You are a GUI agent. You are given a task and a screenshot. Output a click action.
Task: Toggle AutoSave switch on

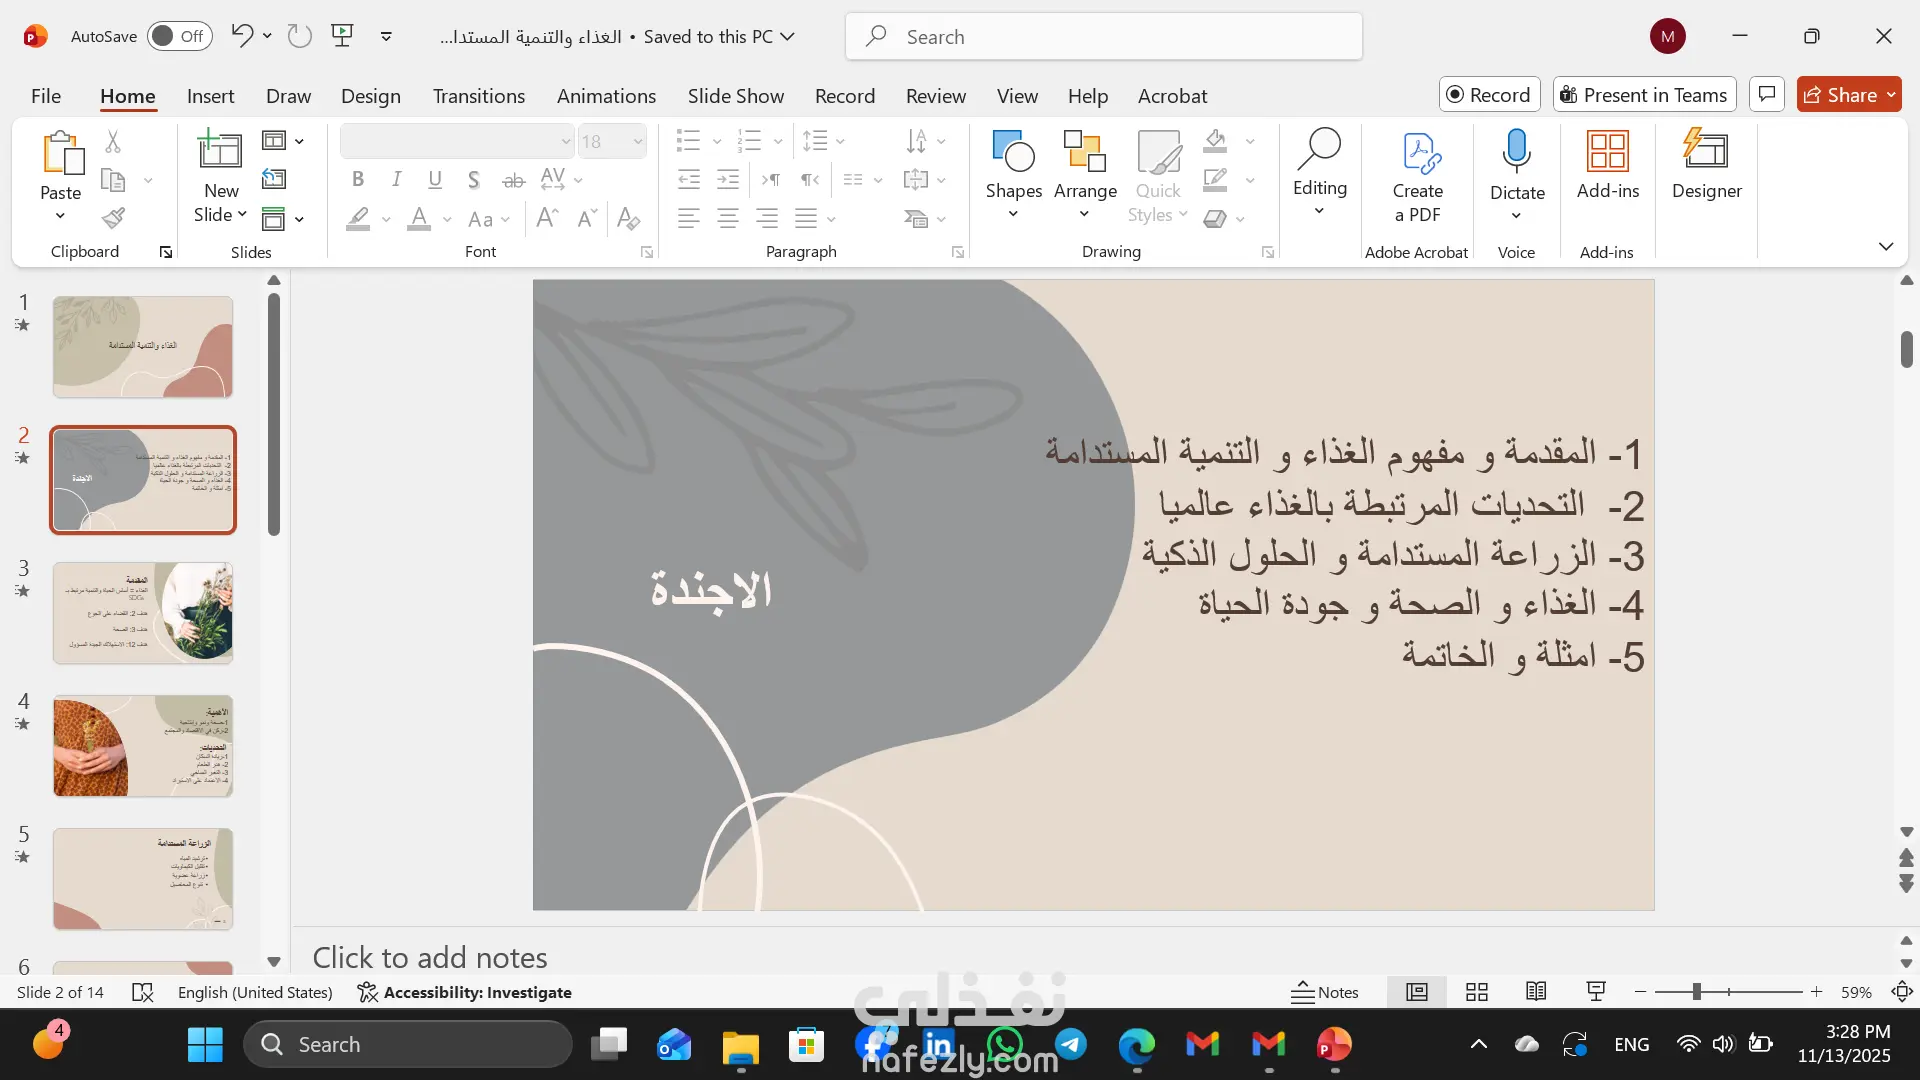click(x=180, y=36)
